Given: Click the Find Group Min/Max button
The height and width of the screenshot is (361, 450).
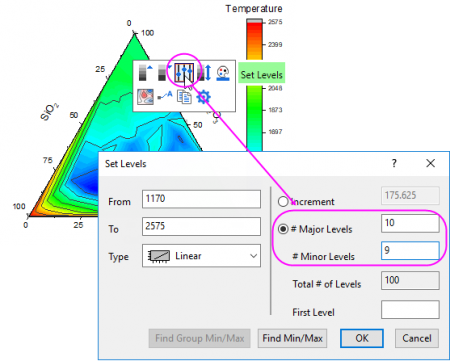Looking at the screenshot, I should pyautogui.click(x=200, y=338).
